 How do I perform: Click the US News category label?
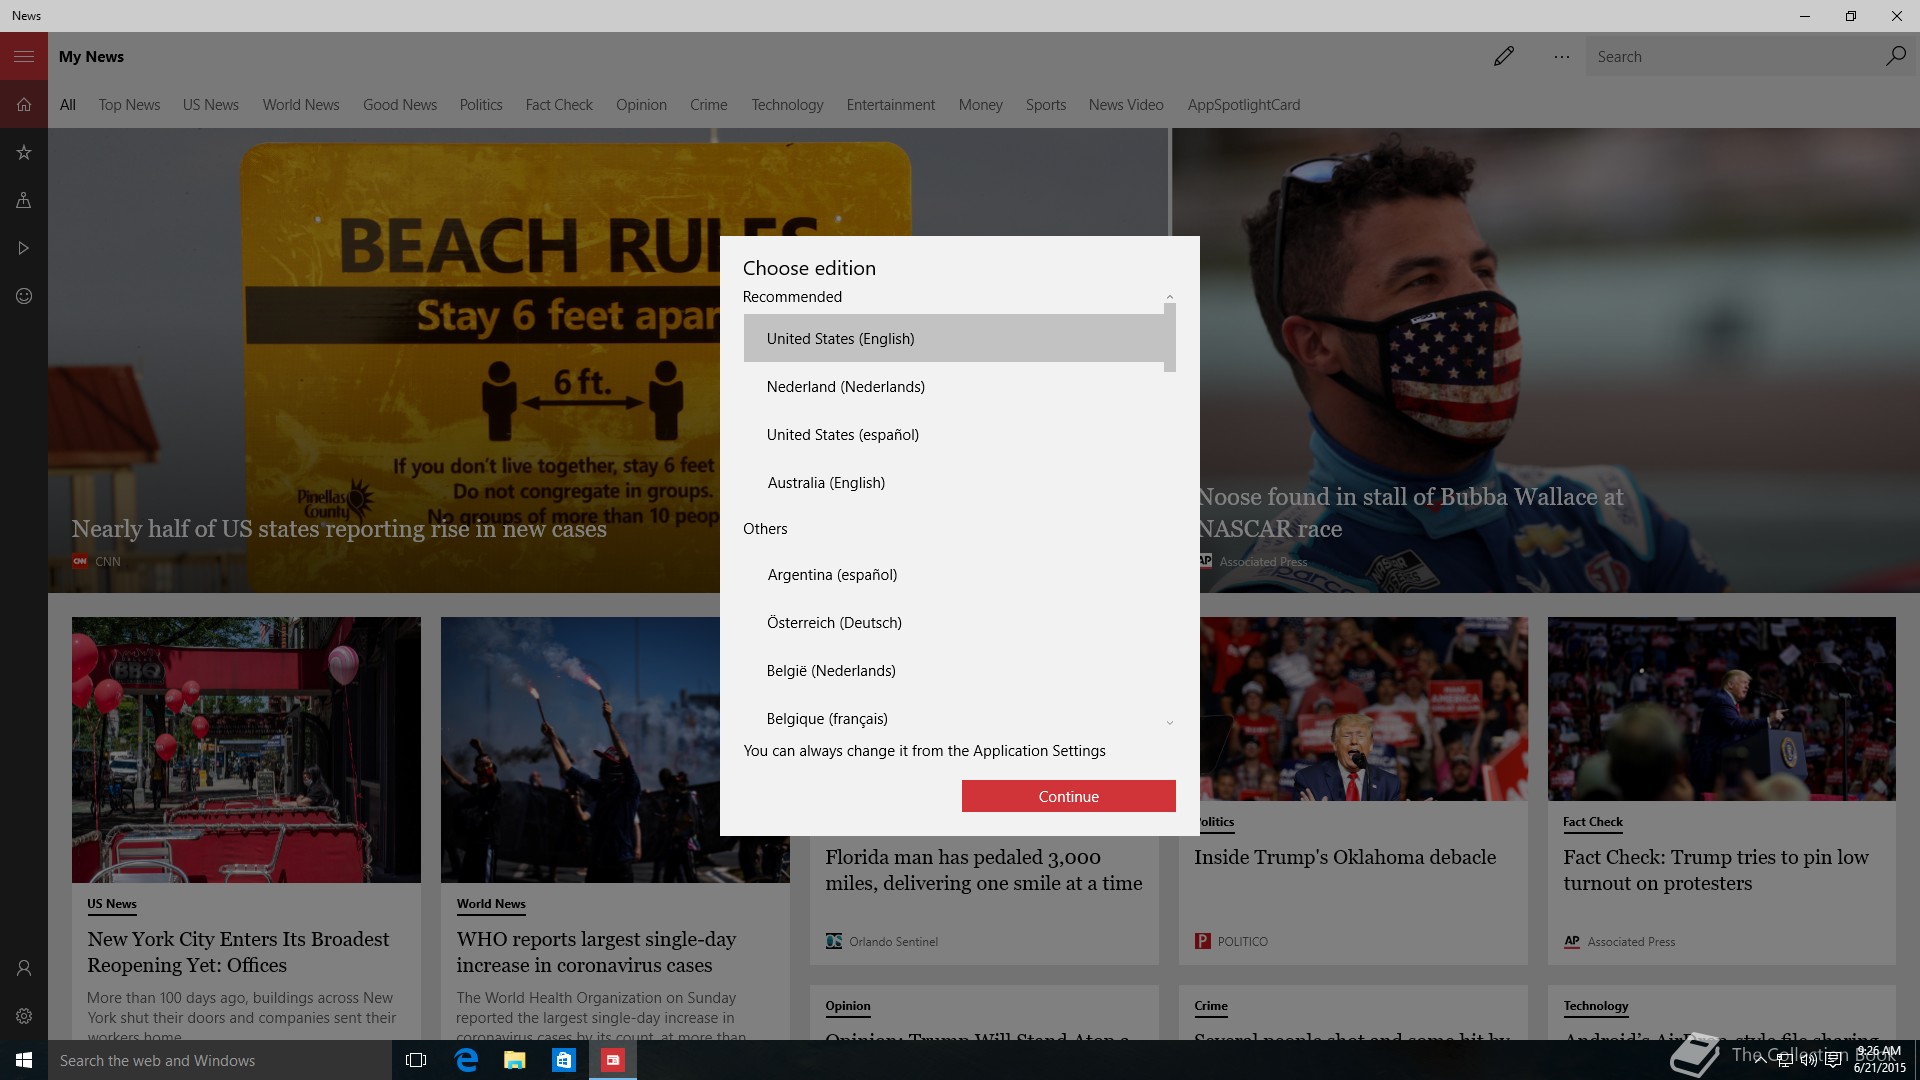pos(112,904)
